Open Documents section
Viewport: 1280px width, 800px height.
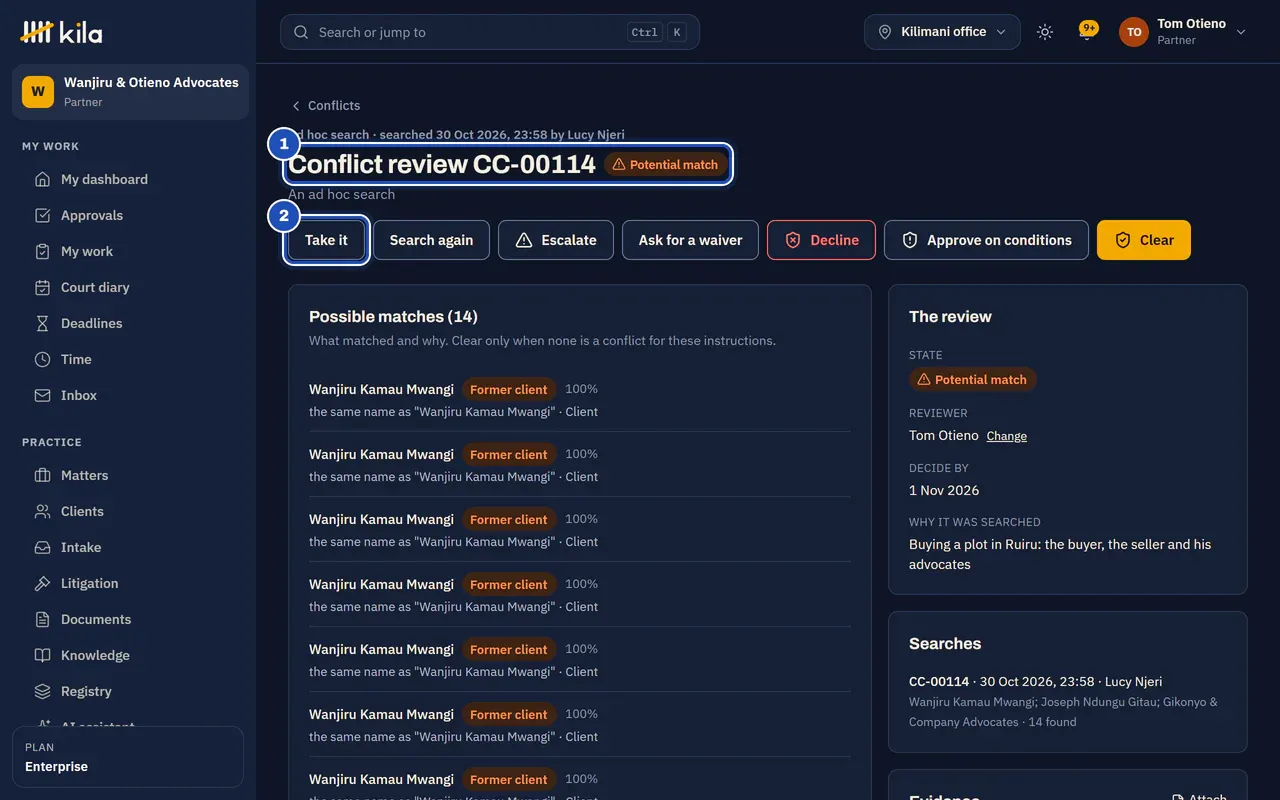128,619
